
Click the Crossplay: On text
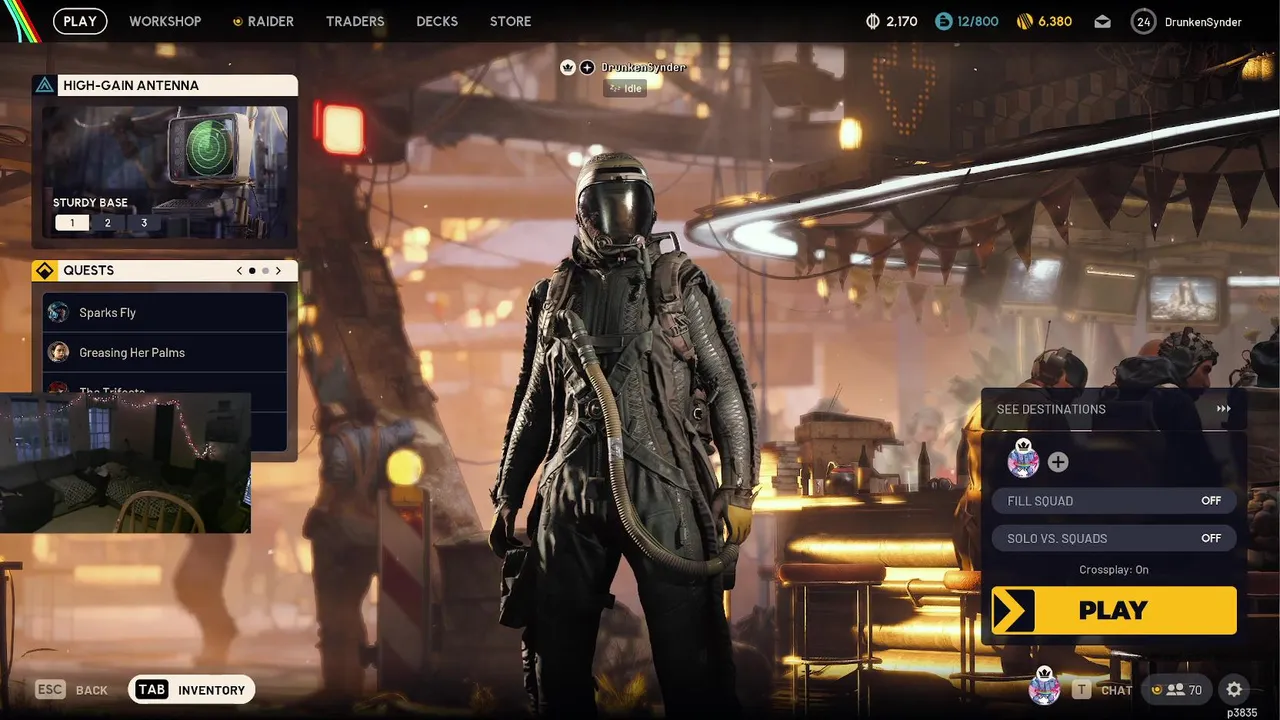[x=1114, y=570]
